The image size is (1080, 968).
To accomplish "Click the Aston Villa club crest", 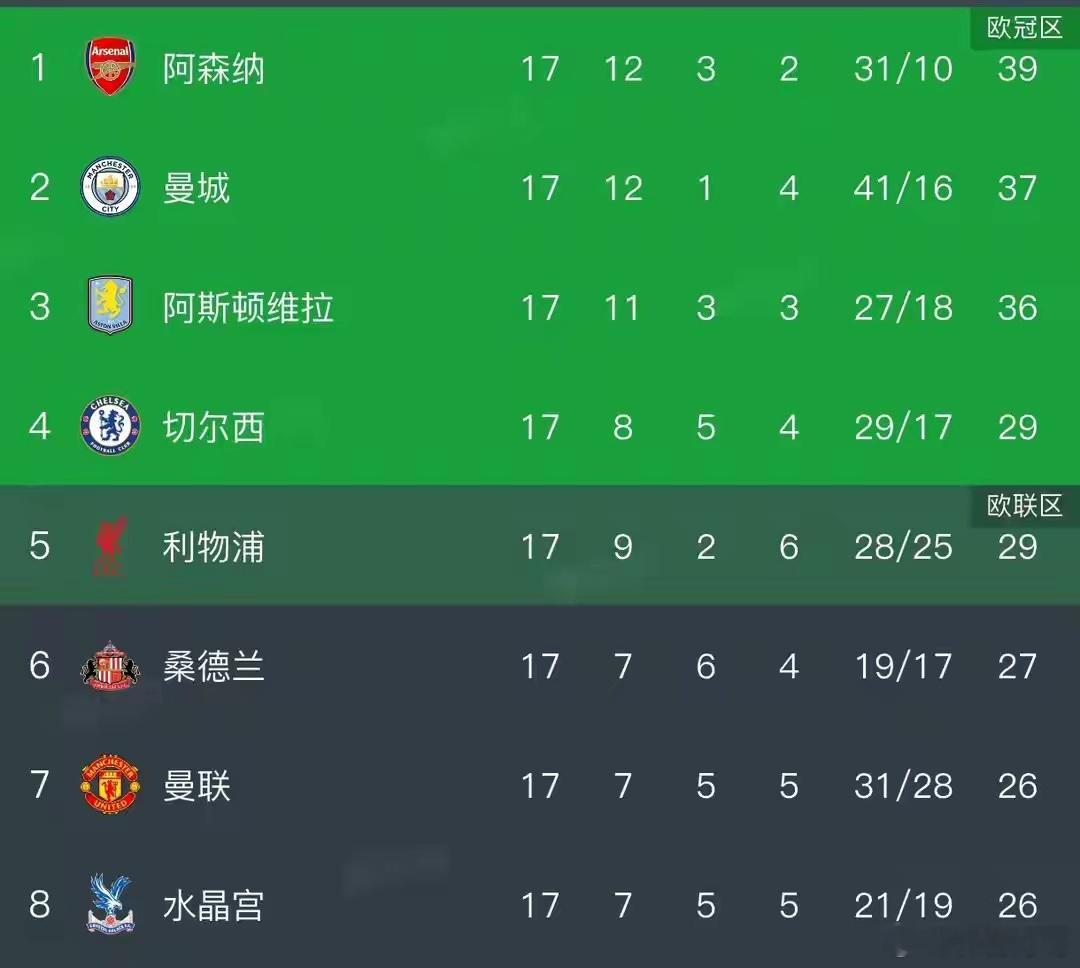I will point(110,307).
